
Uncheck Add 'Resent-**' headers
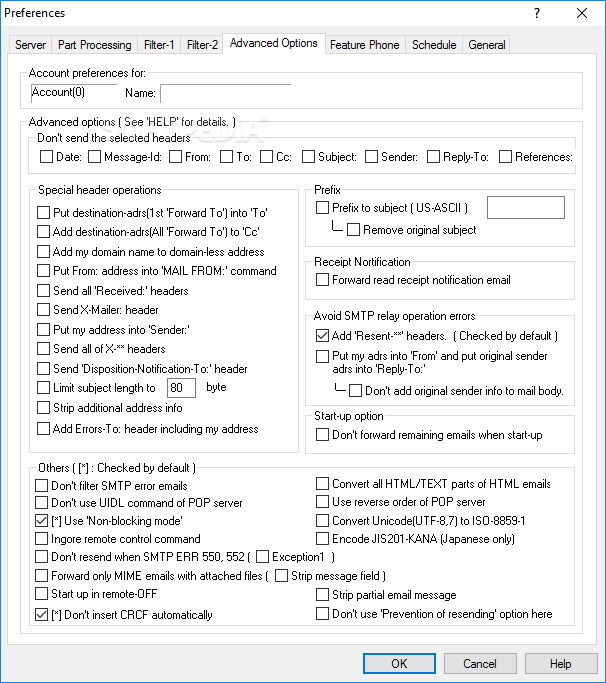tap(322, 336)
